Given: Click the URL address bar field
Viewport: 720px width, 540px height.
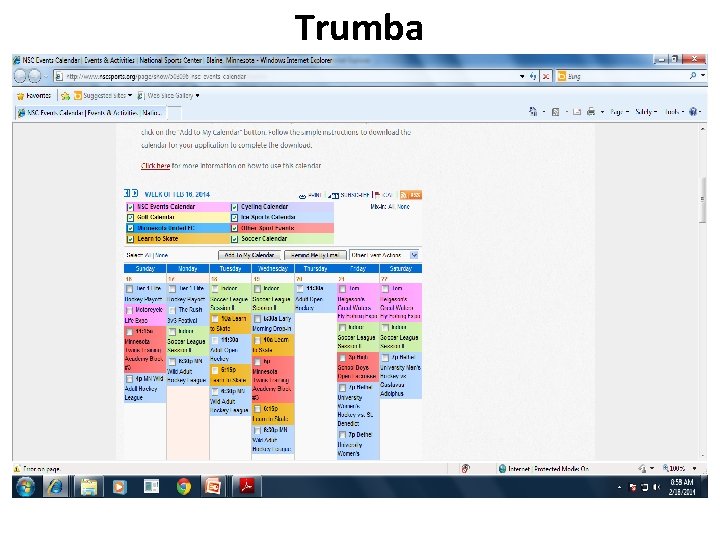Looking at the screenshot, I should coord(292,76).
